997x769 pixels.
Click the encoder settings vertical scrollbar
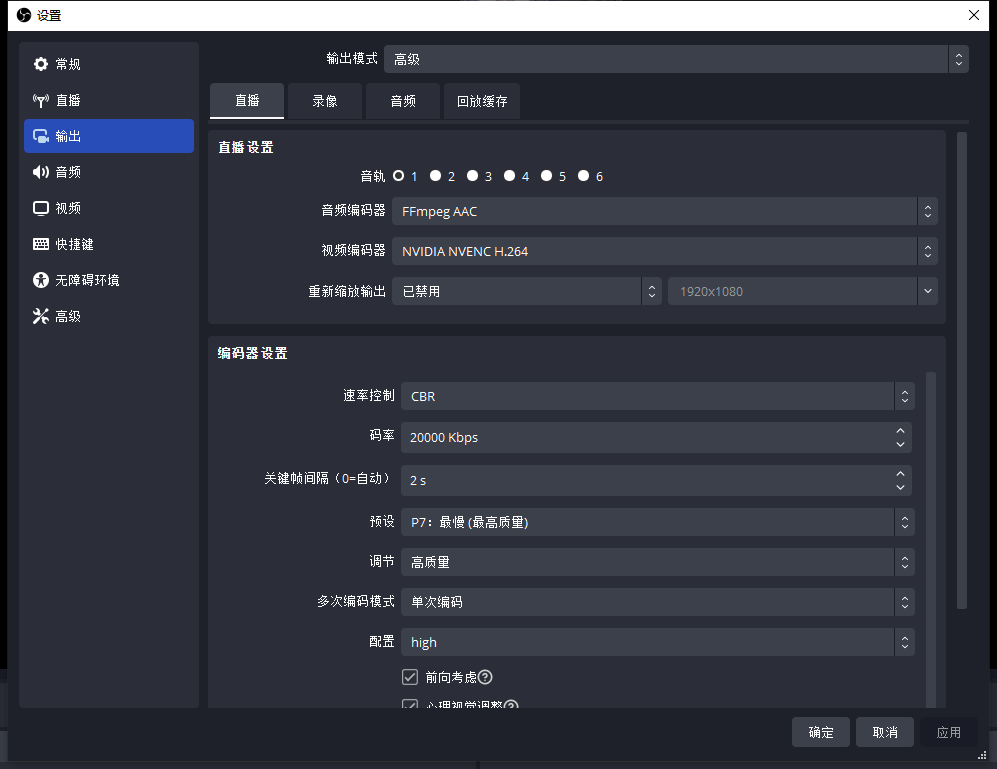931,540
